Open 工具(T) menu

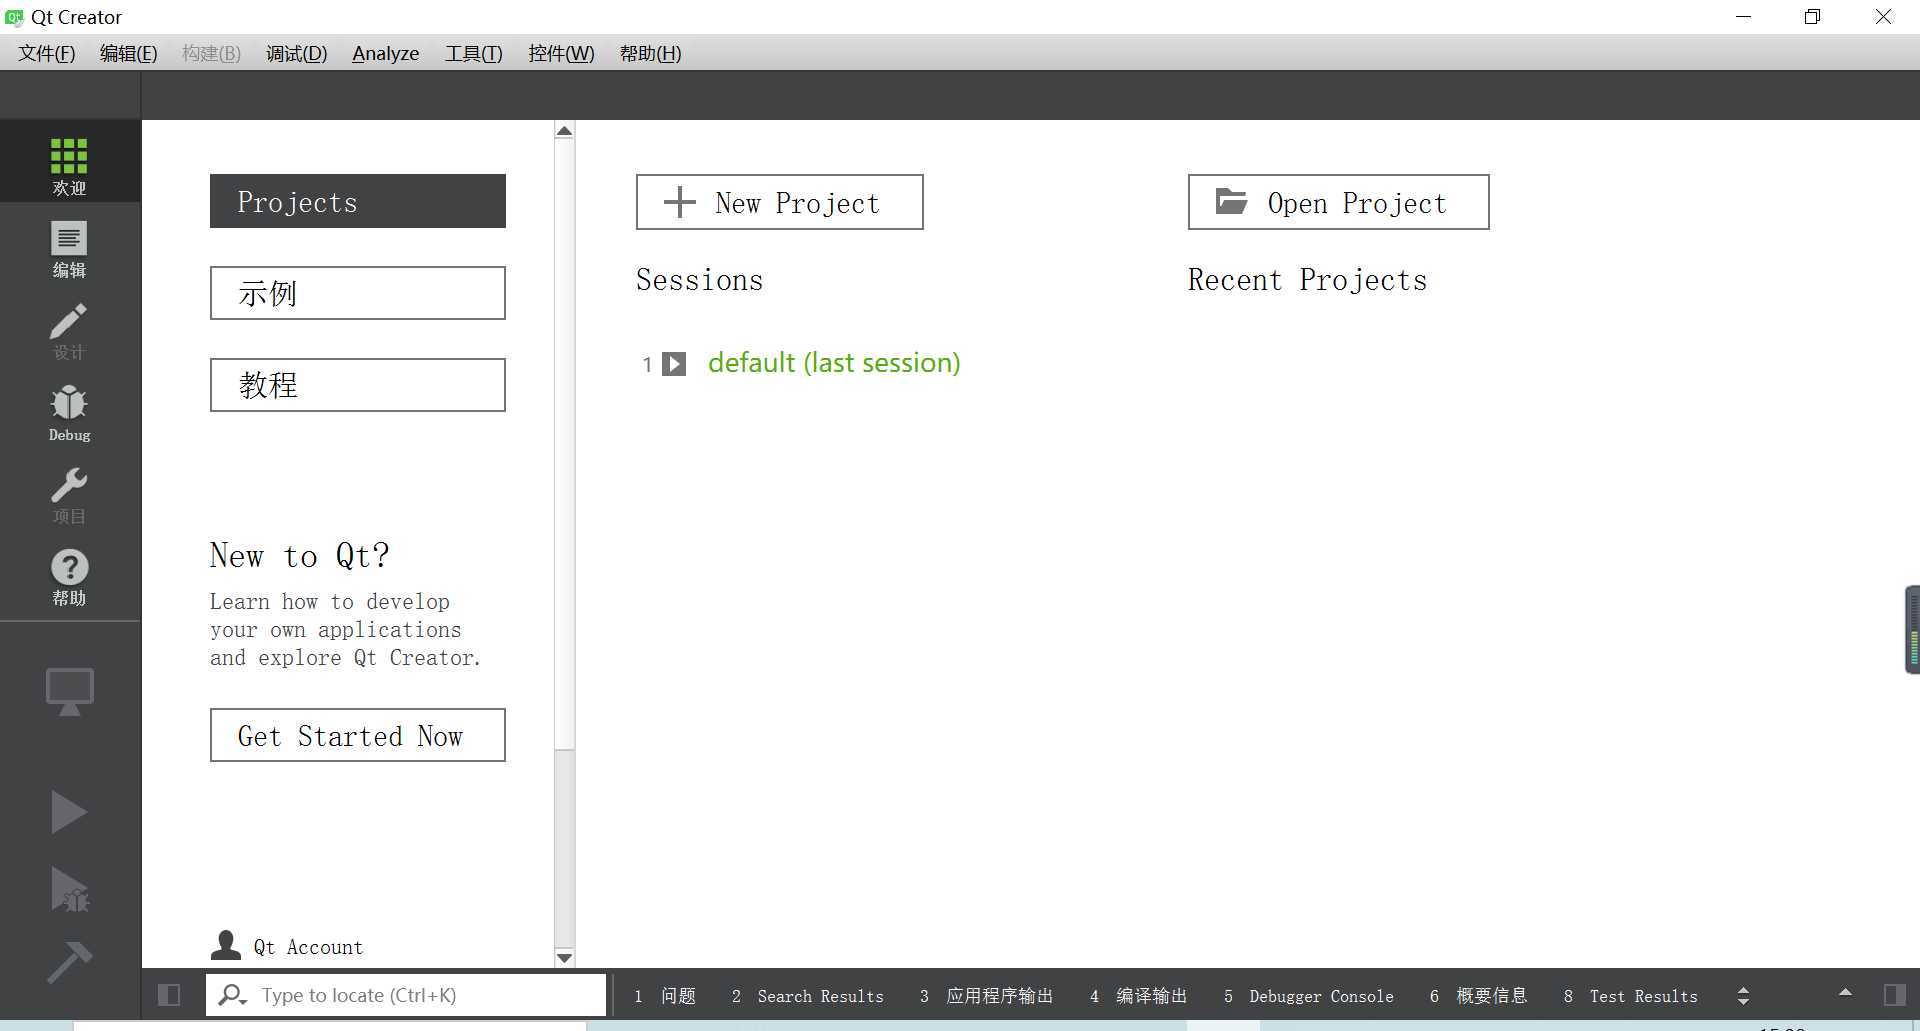click(473, 53)
